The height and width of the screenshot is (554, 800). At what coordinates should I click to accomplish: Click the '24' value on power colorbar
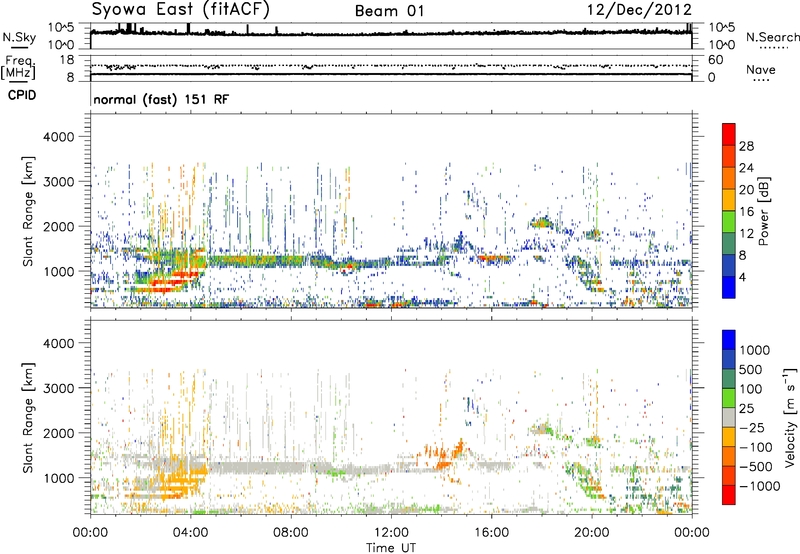point(746,168)
